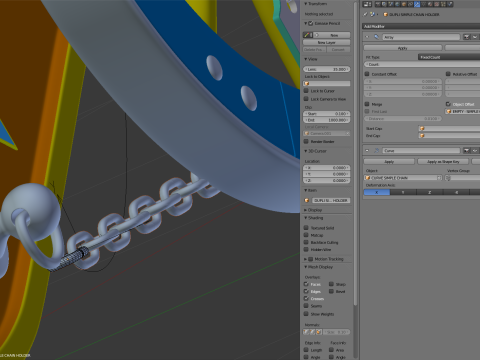The height and width of the screenshot is (360, 480).
Task: Open the Scene properties tab icon
Action: [391, 4]
